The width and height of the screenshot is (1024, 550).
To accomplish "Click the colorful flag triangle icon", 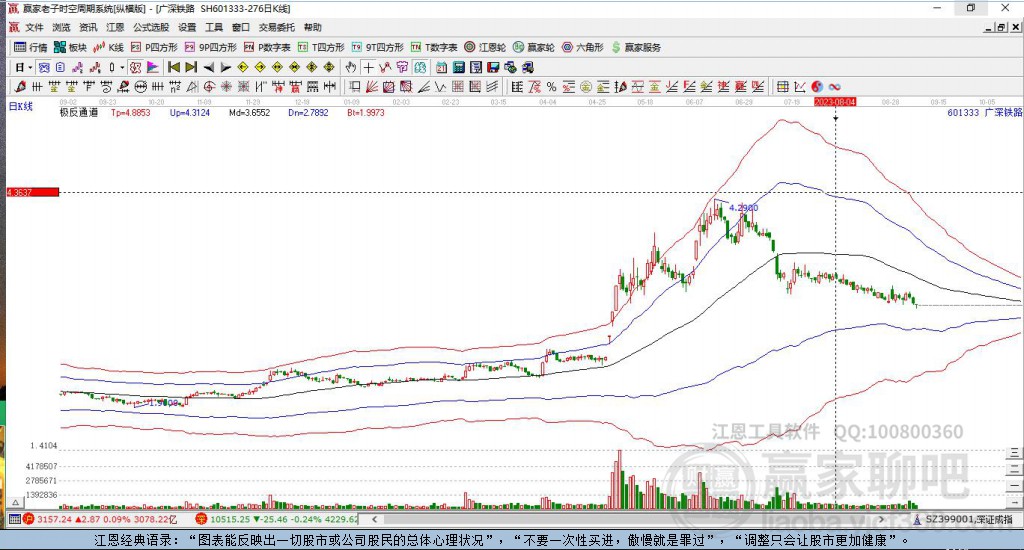I will pos(152,67).
